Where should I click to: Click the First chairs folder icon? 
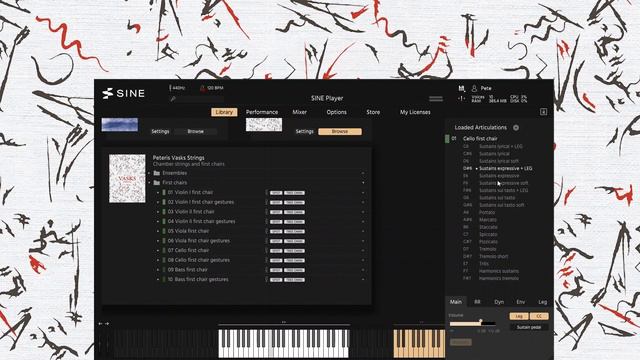tap(157, 182)
